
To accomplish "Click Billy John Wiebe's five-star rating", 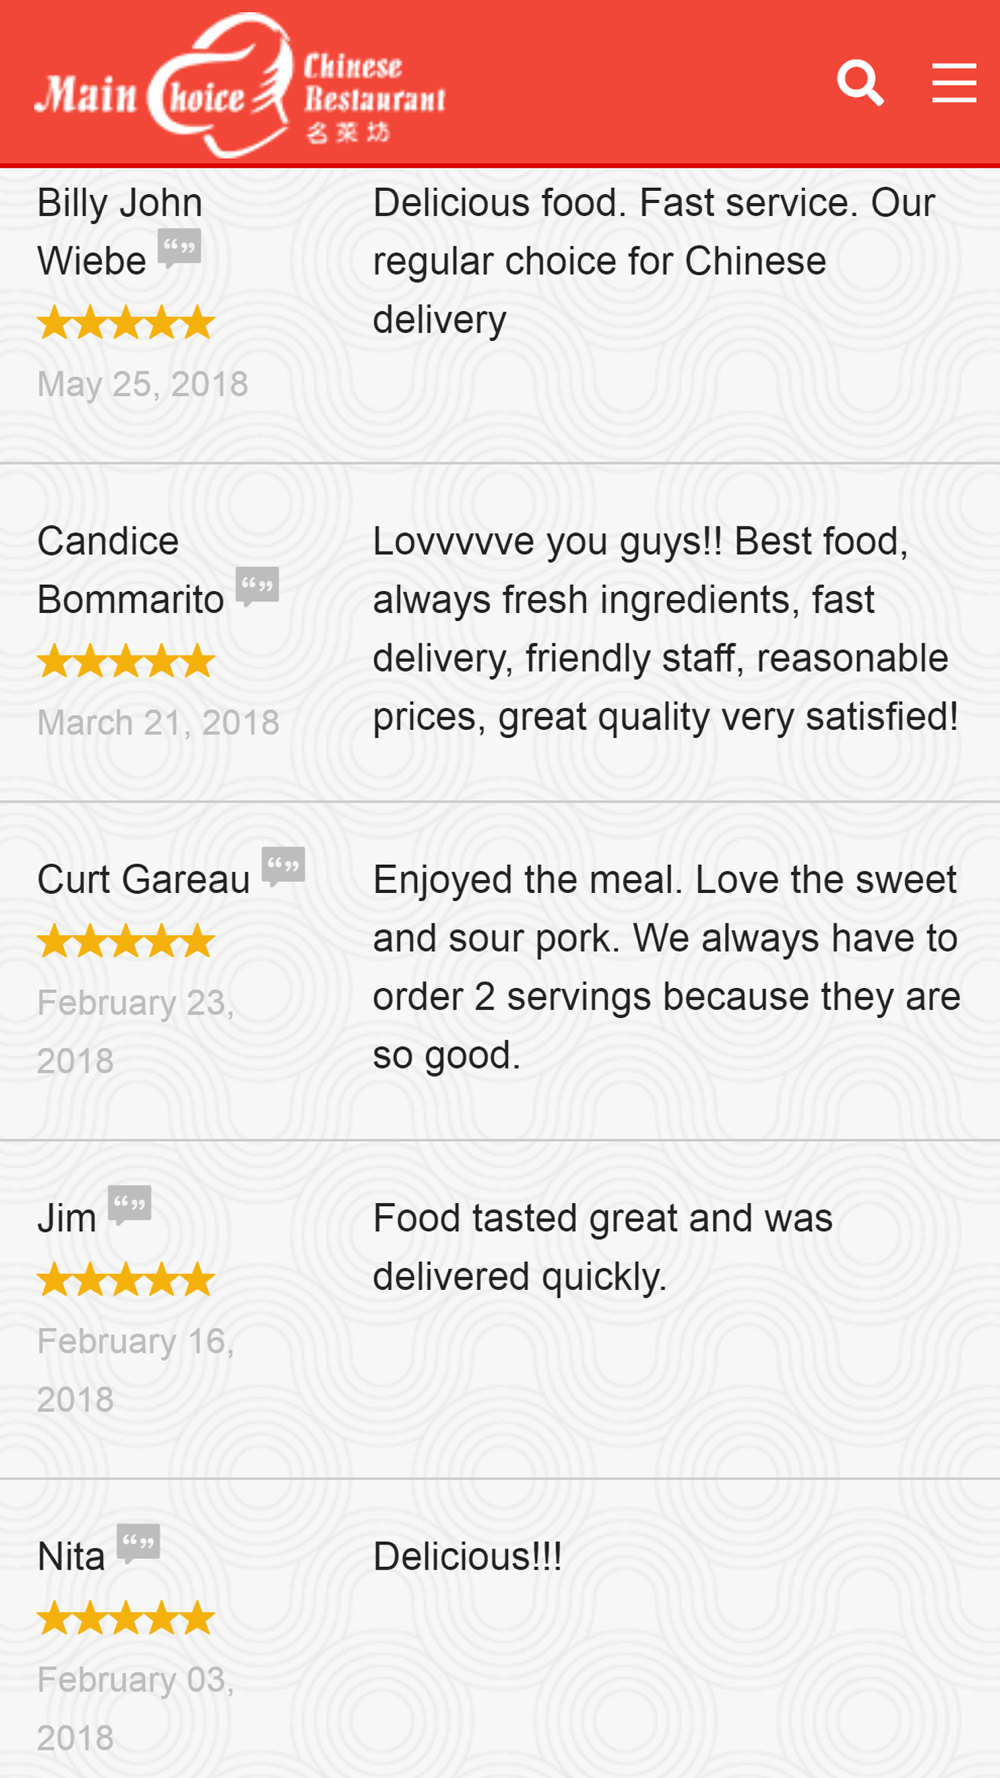I will click(126, 323).
